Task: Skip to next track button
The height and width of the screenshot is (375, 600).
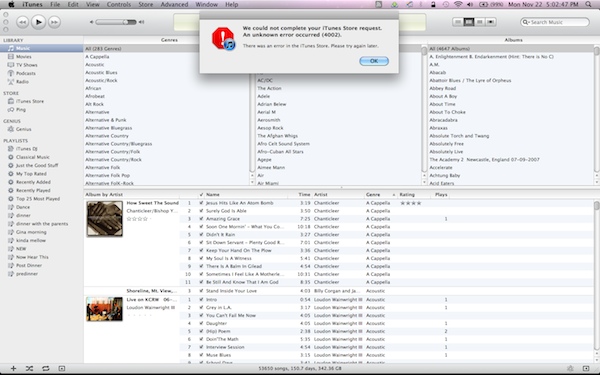Action: coord(54,22)
